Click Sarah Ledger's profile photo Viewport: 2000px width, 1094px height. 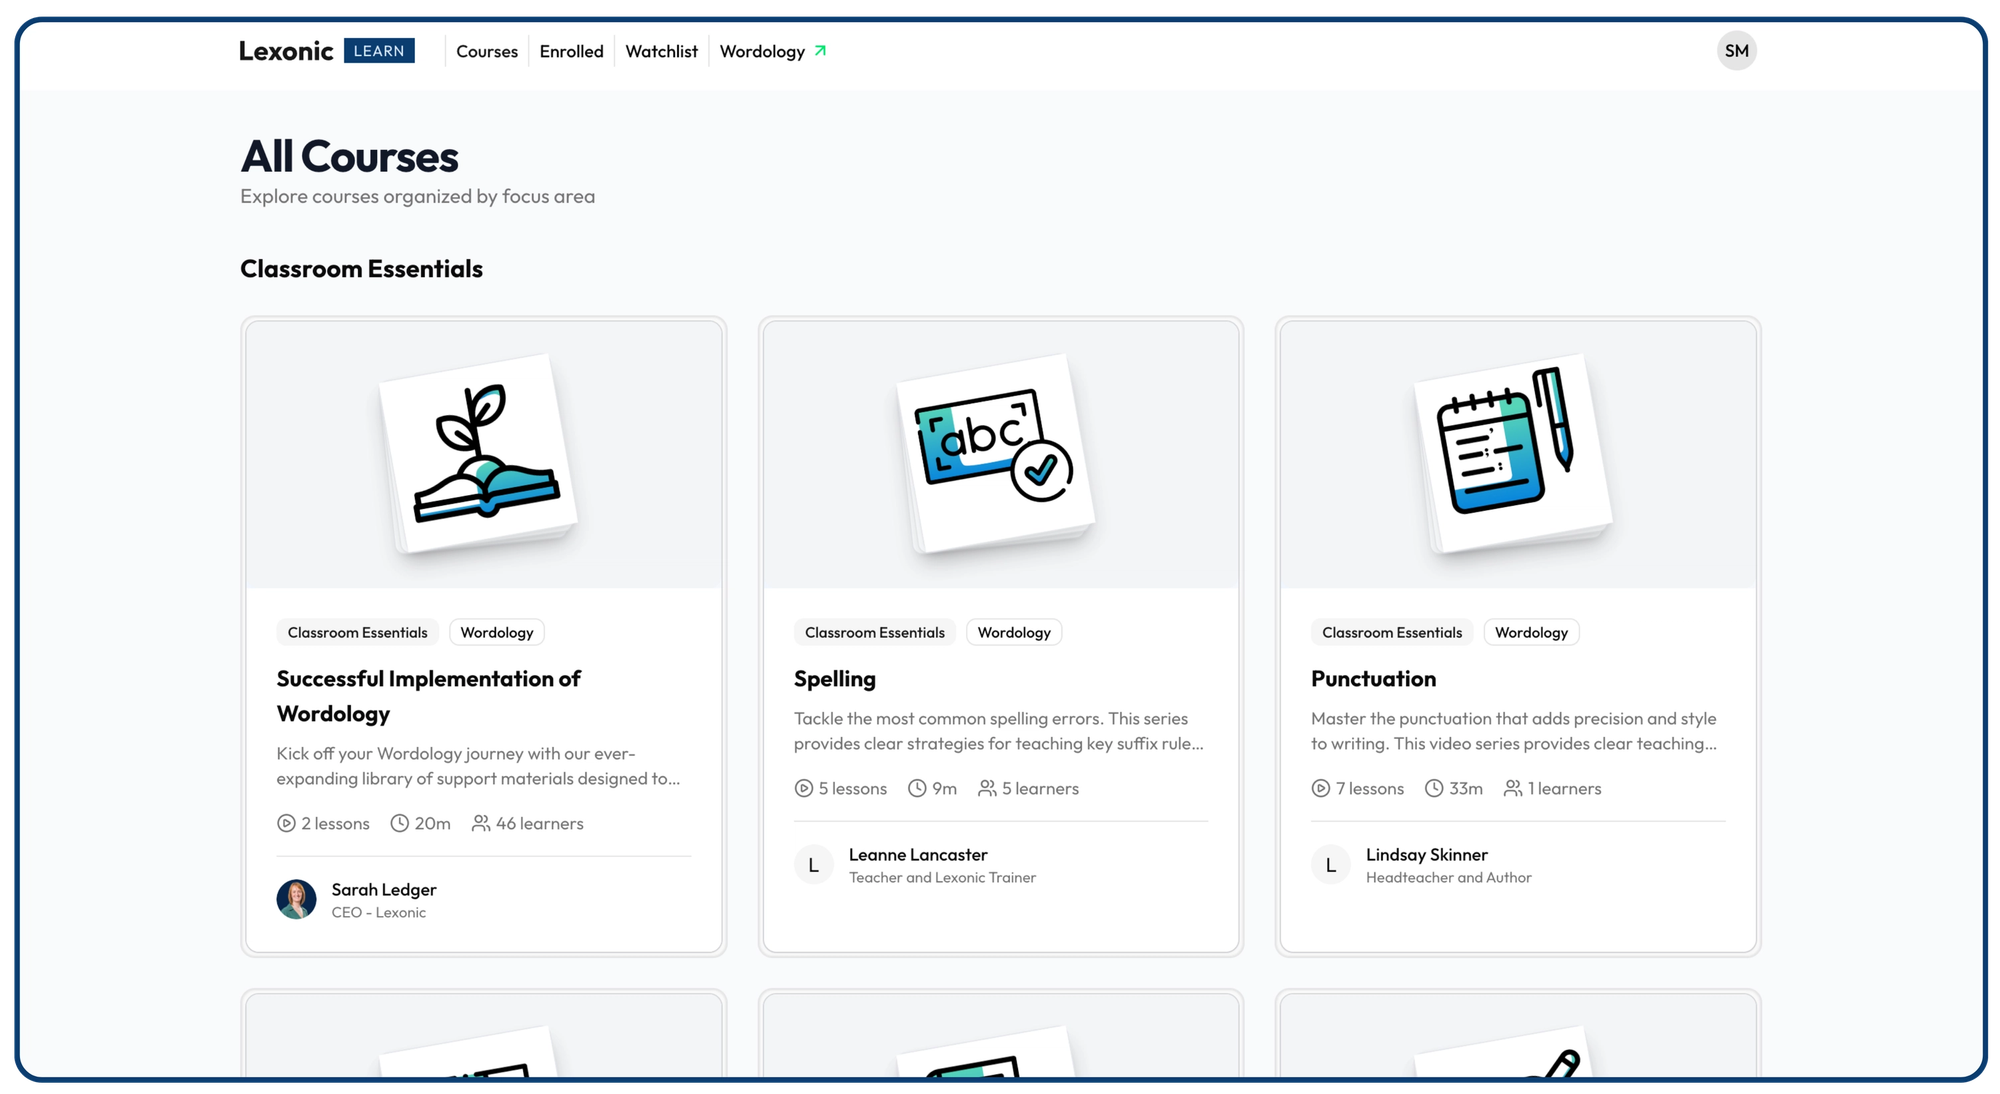pyautogui.click(x=296, y=899)
